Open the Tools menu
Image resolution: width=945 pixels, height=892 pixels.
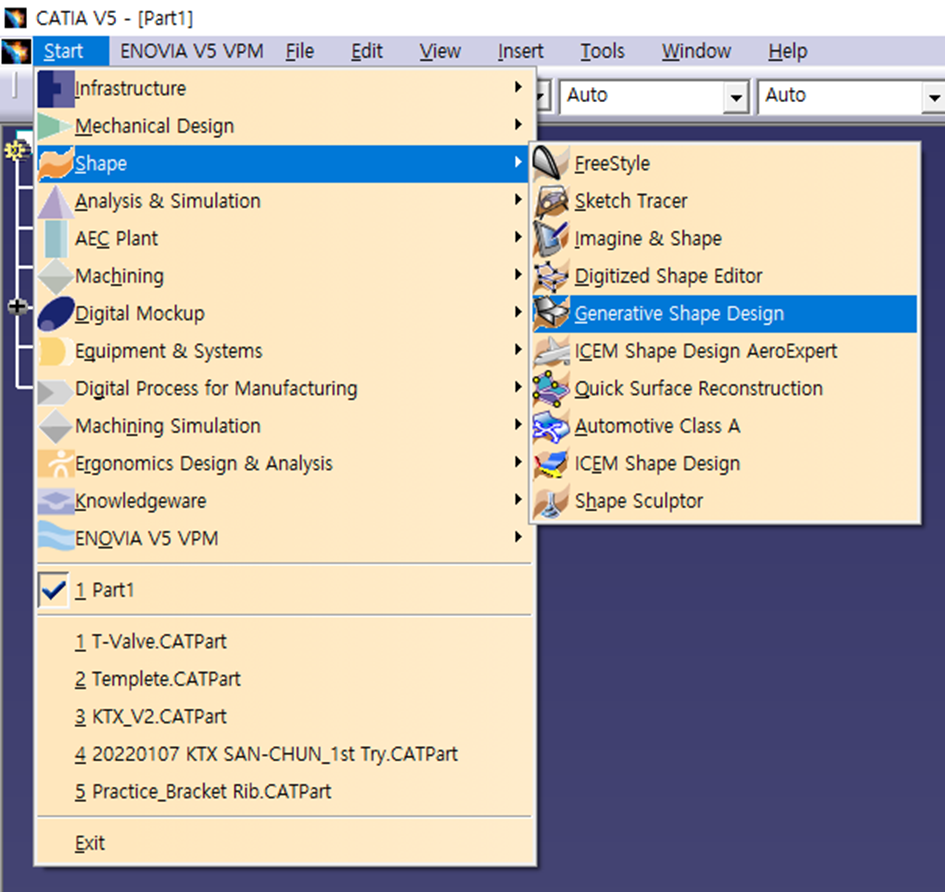click(603, 51)
